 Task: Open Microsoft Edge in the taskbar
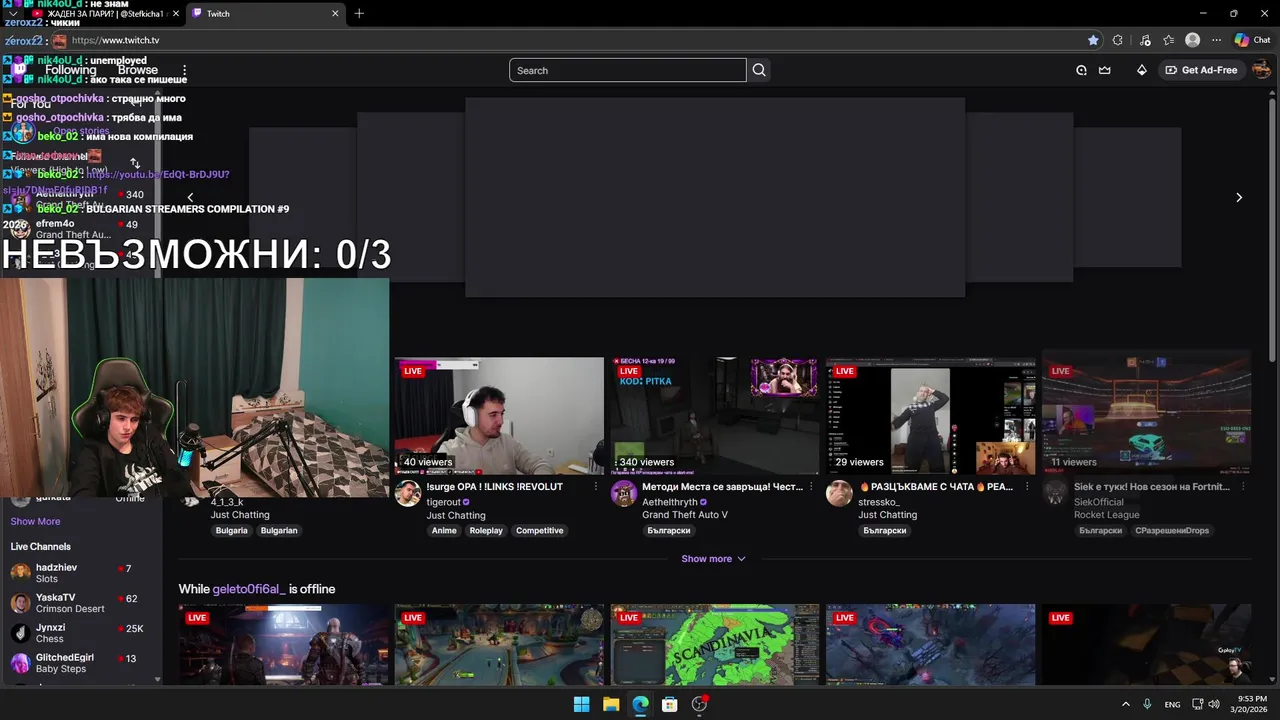coord(640,704)
